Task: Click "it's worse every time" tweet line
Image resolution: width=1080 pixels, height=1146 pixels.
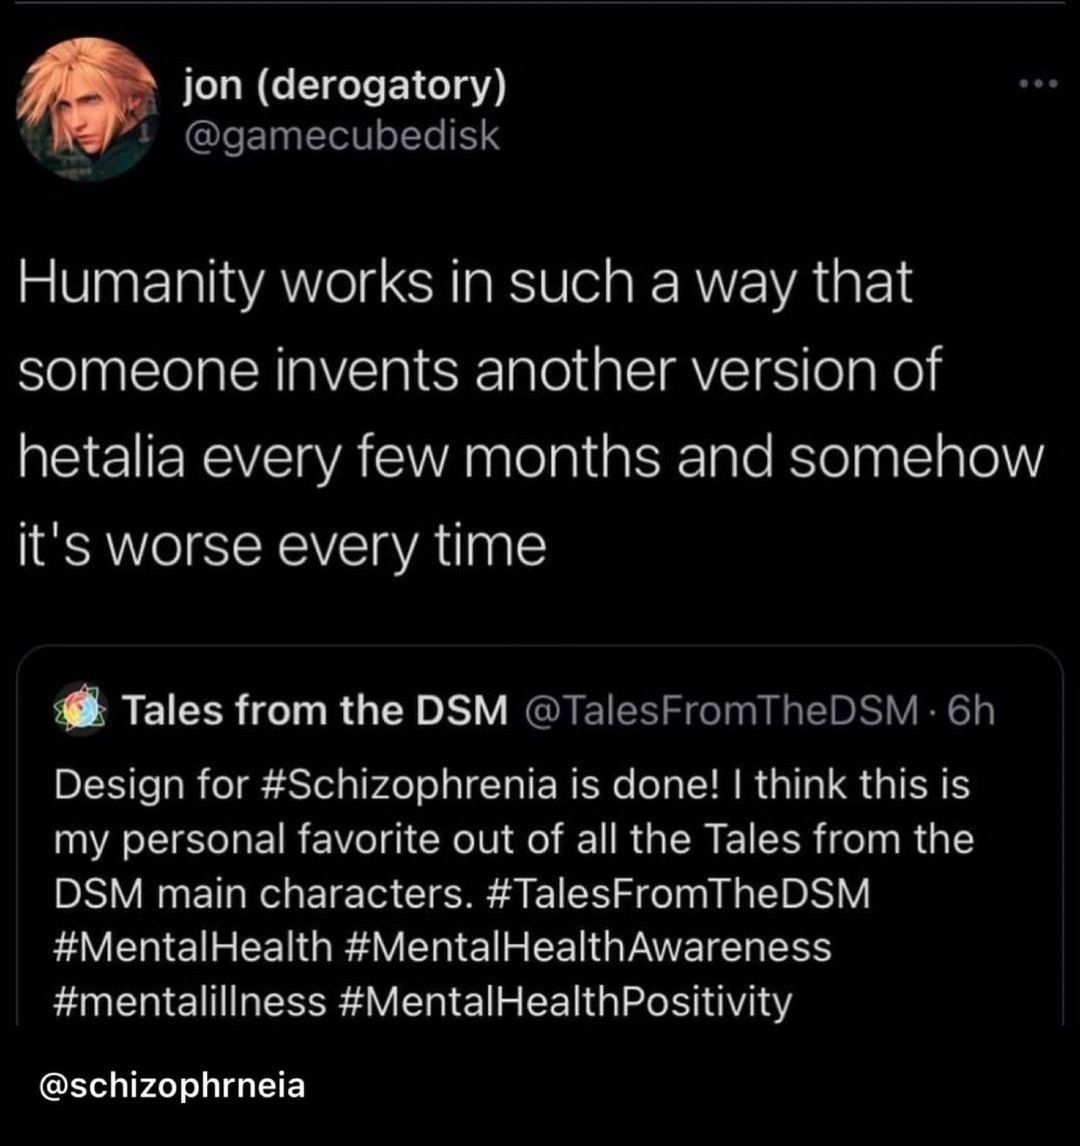Action: pos(282,545)
